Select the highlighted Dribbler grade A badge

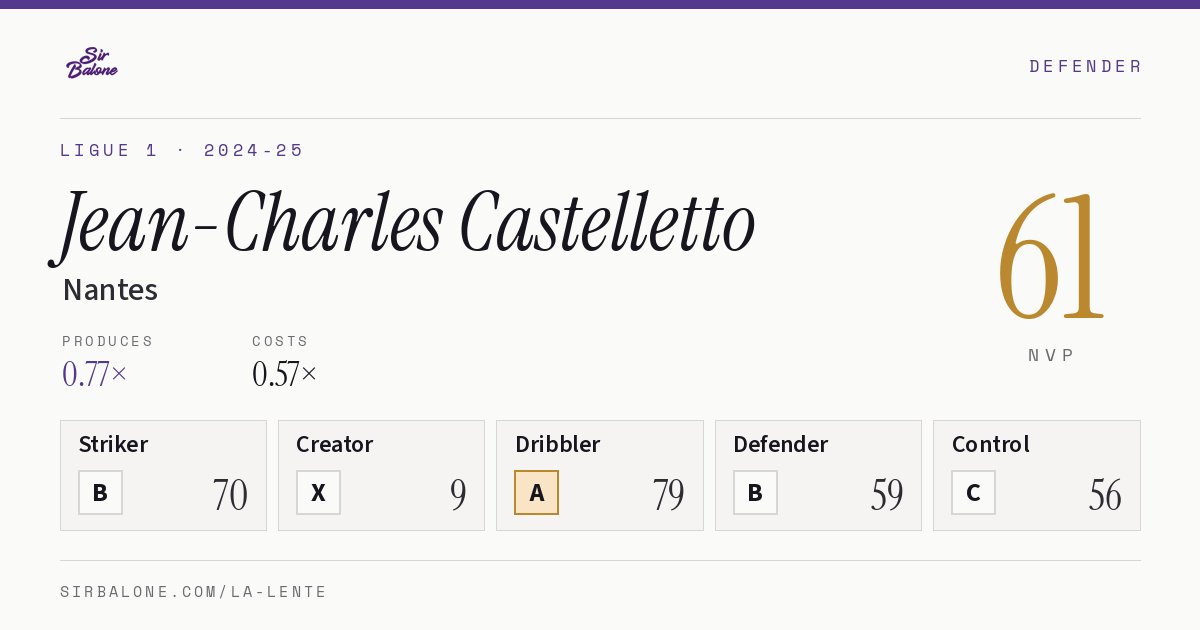tap(536, 493)
